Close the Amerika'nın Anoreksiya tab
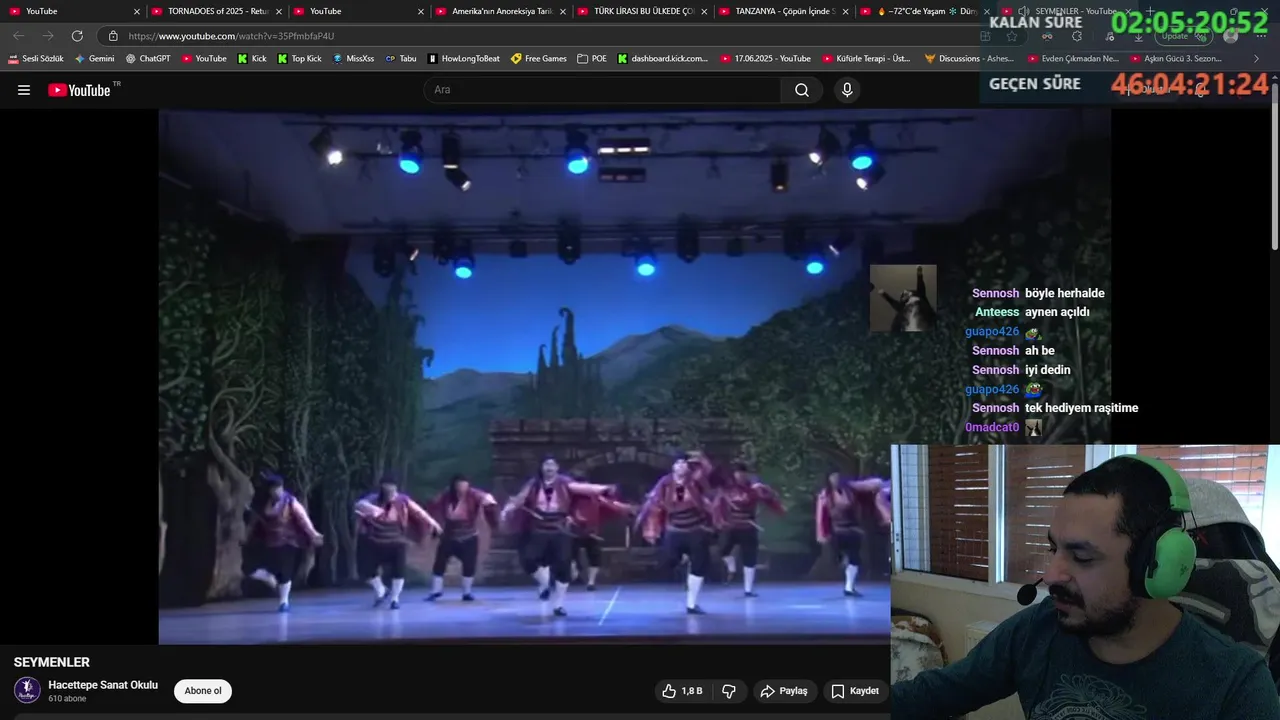The image size is (1280, 720). click(x=563, y=11)
